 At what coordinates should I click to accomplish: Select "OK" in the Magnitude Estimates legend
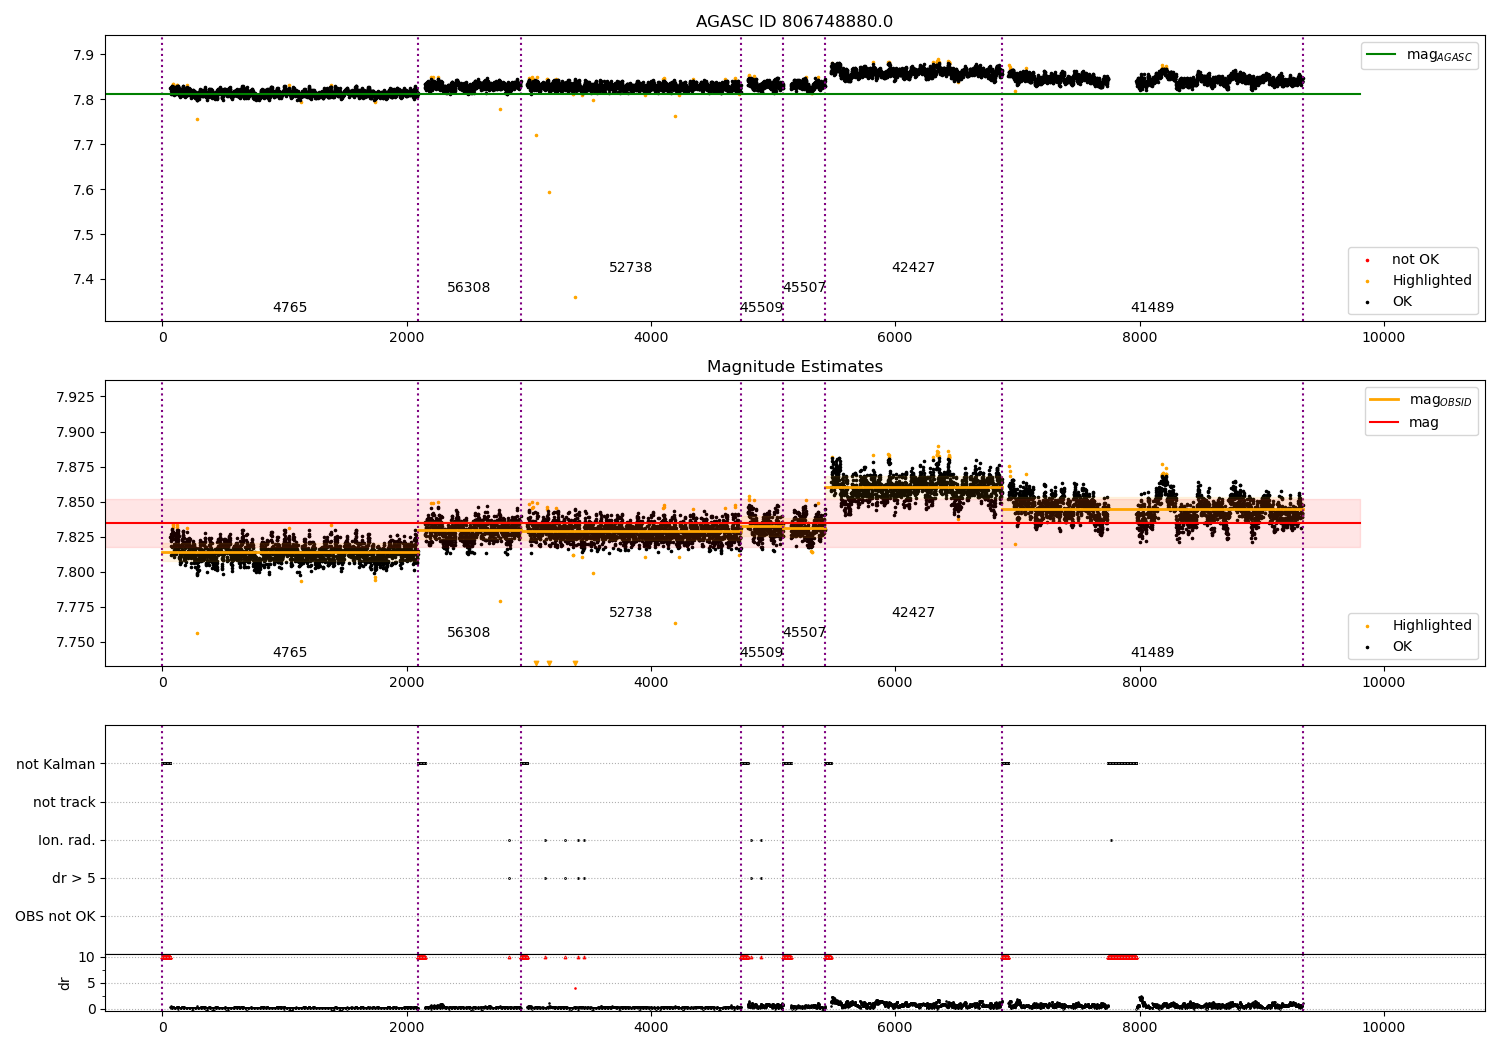tap(1402, 646)
